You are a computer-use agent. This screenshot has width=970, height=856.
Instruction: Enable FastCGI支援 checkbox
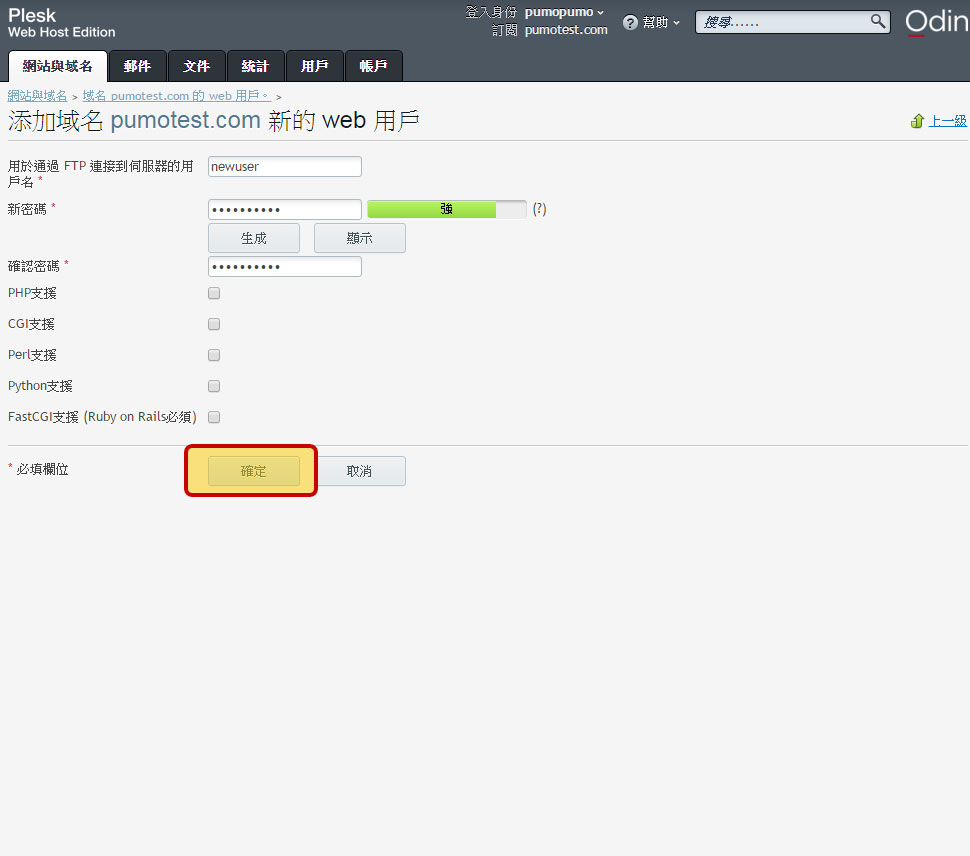coord(214,417)
